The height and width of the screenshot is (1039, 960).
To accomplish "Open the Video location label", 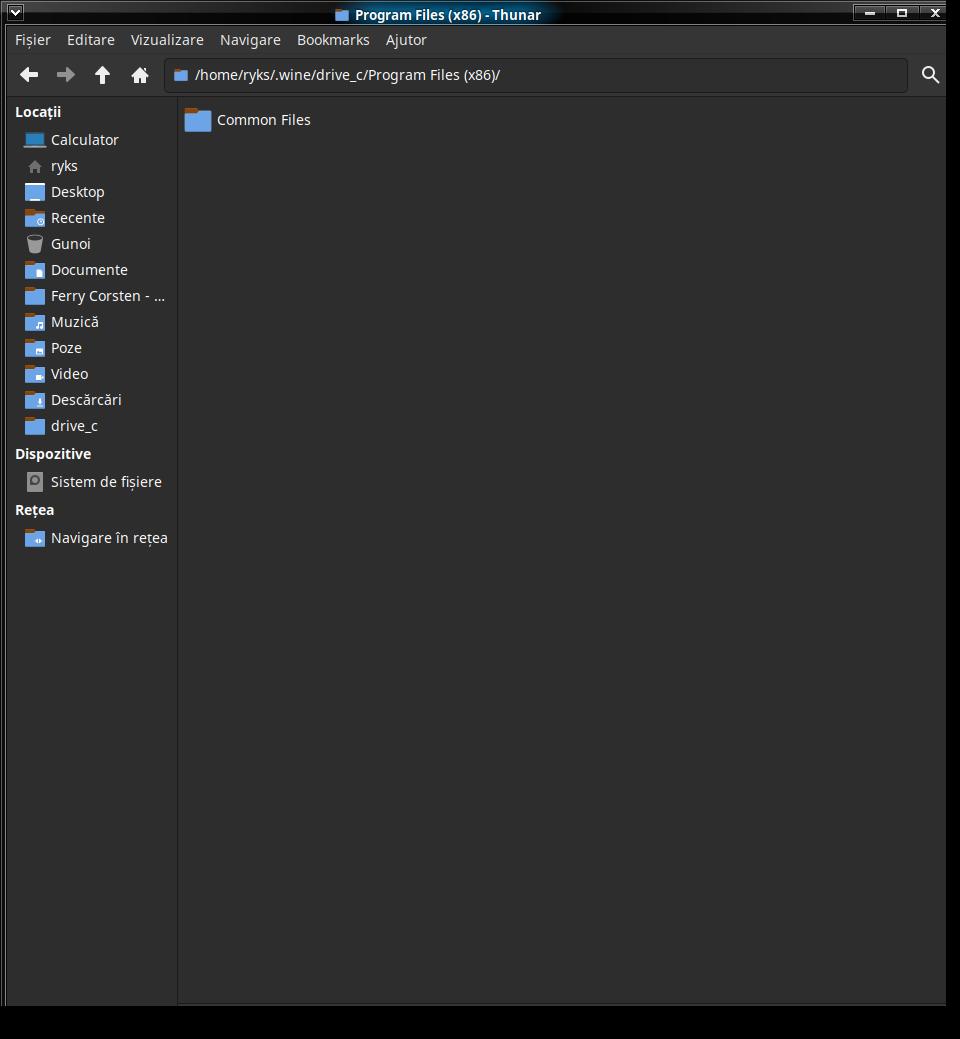I will (70, 374).
